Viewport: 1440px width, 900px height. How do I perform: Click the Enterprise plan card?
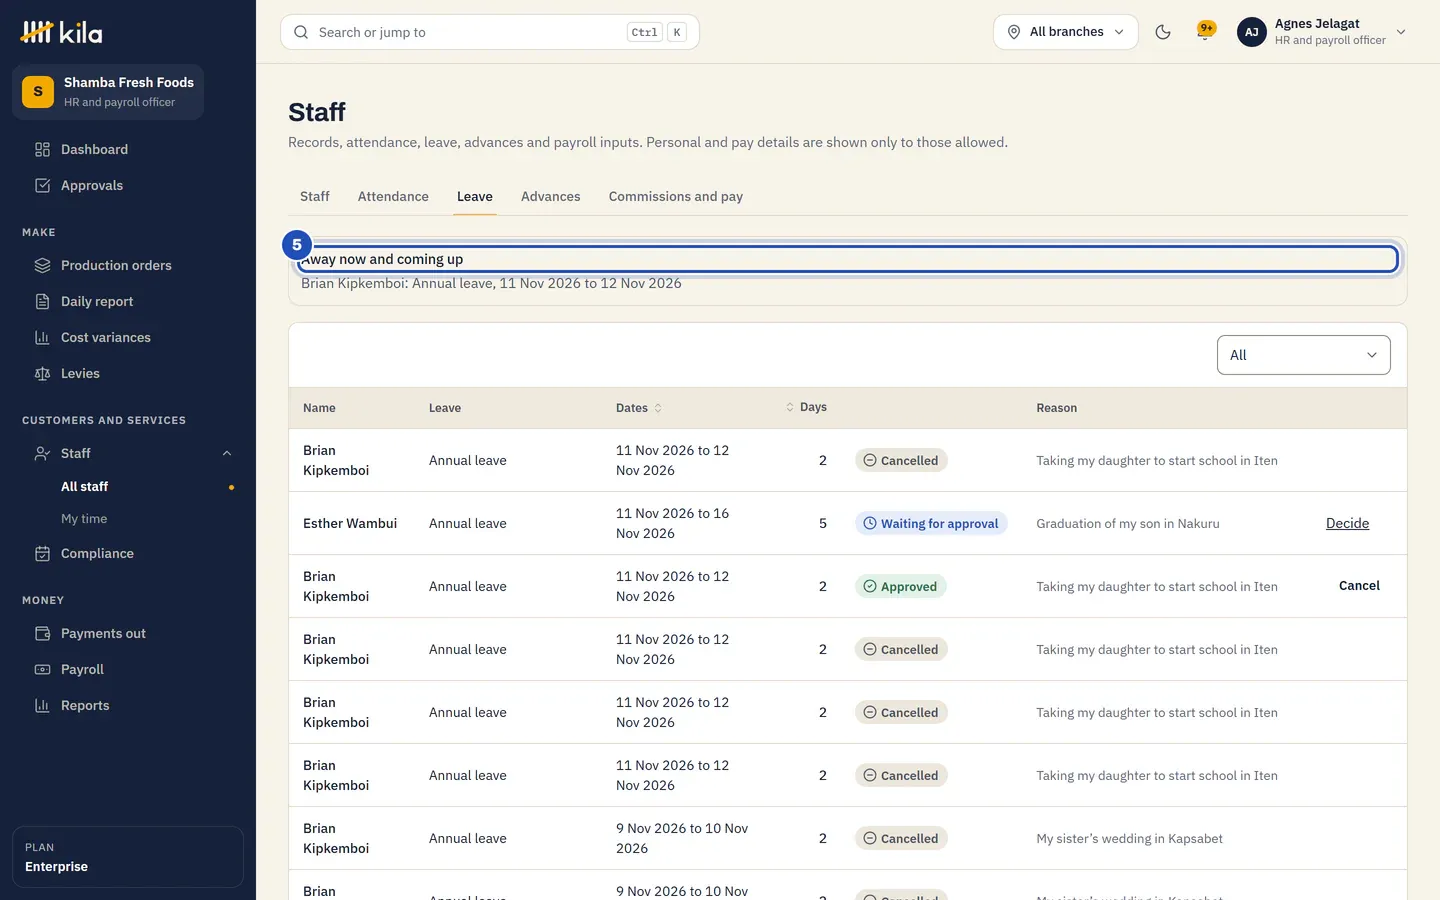point(128,857)
